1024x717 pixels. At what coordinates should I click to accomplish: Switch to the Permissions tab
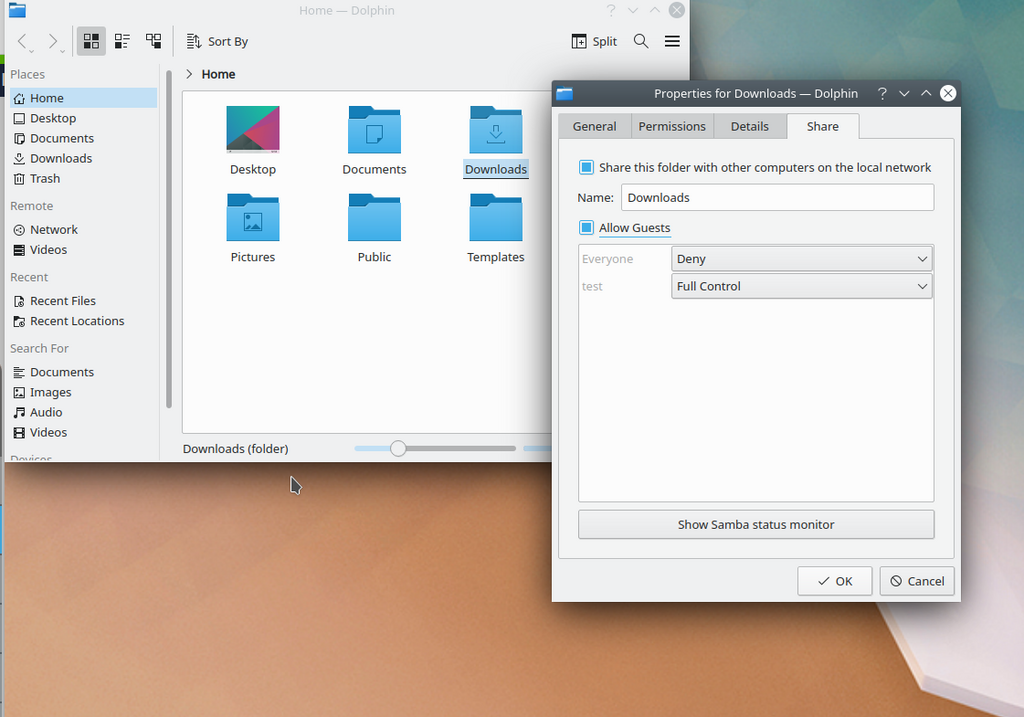pos(672,126)
